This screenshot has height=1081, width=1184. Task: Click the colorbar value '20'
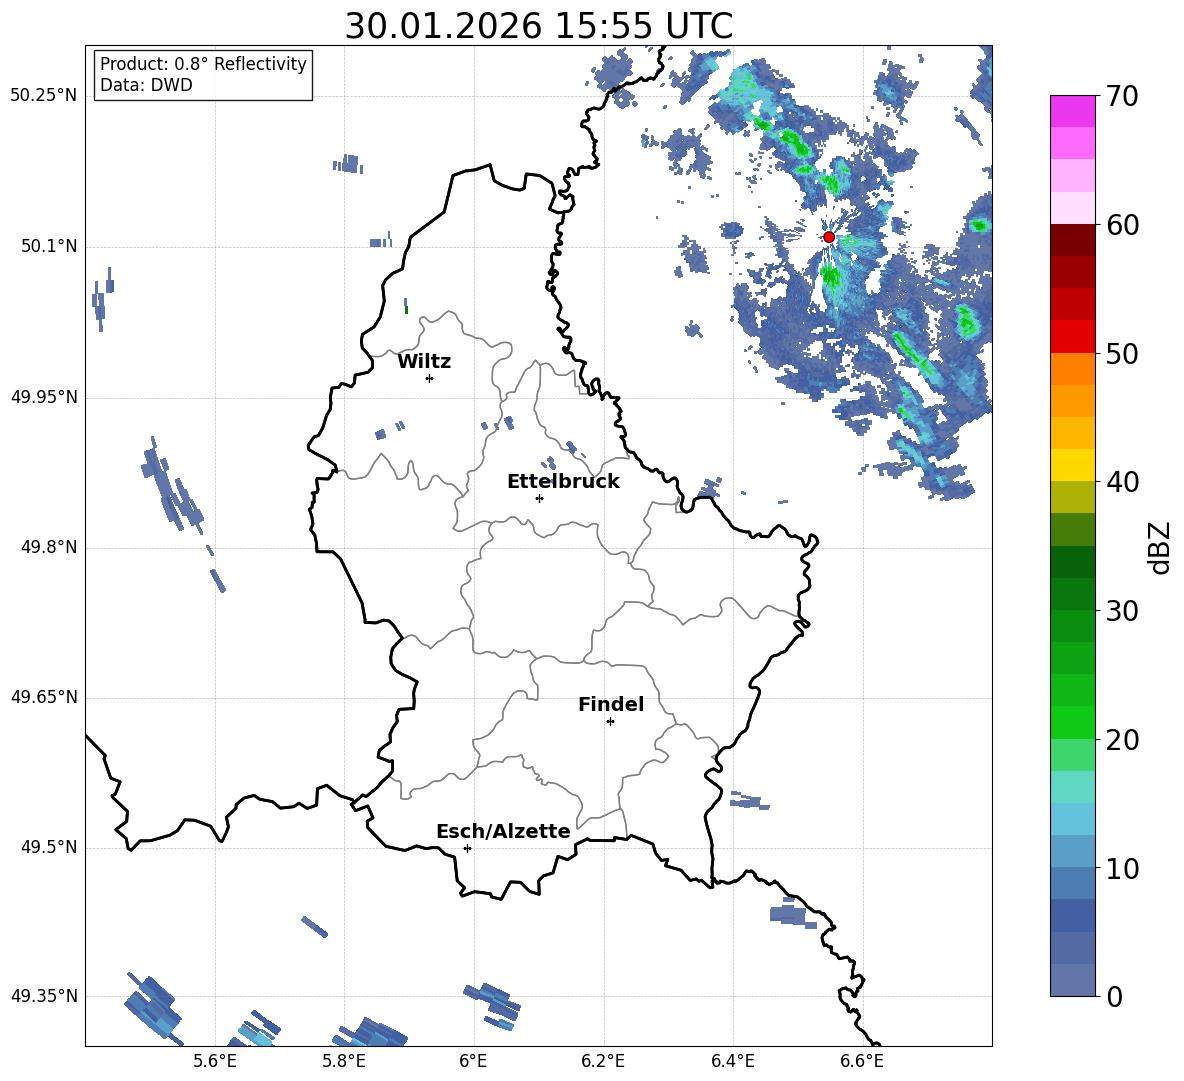point(1121,739)
